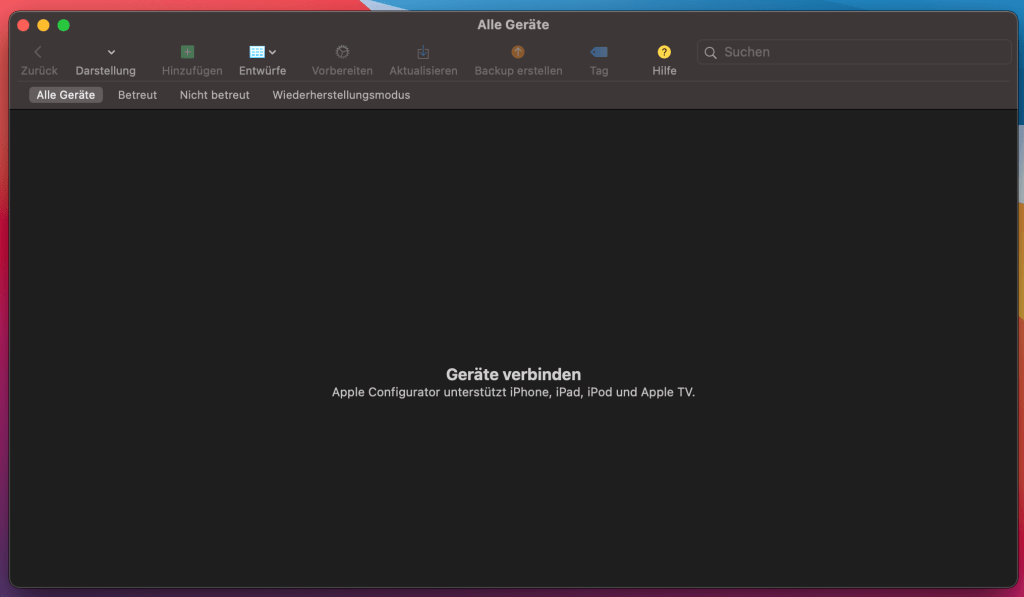
Task: Minimize window using yellow button
Action: [x=43, y=25]
